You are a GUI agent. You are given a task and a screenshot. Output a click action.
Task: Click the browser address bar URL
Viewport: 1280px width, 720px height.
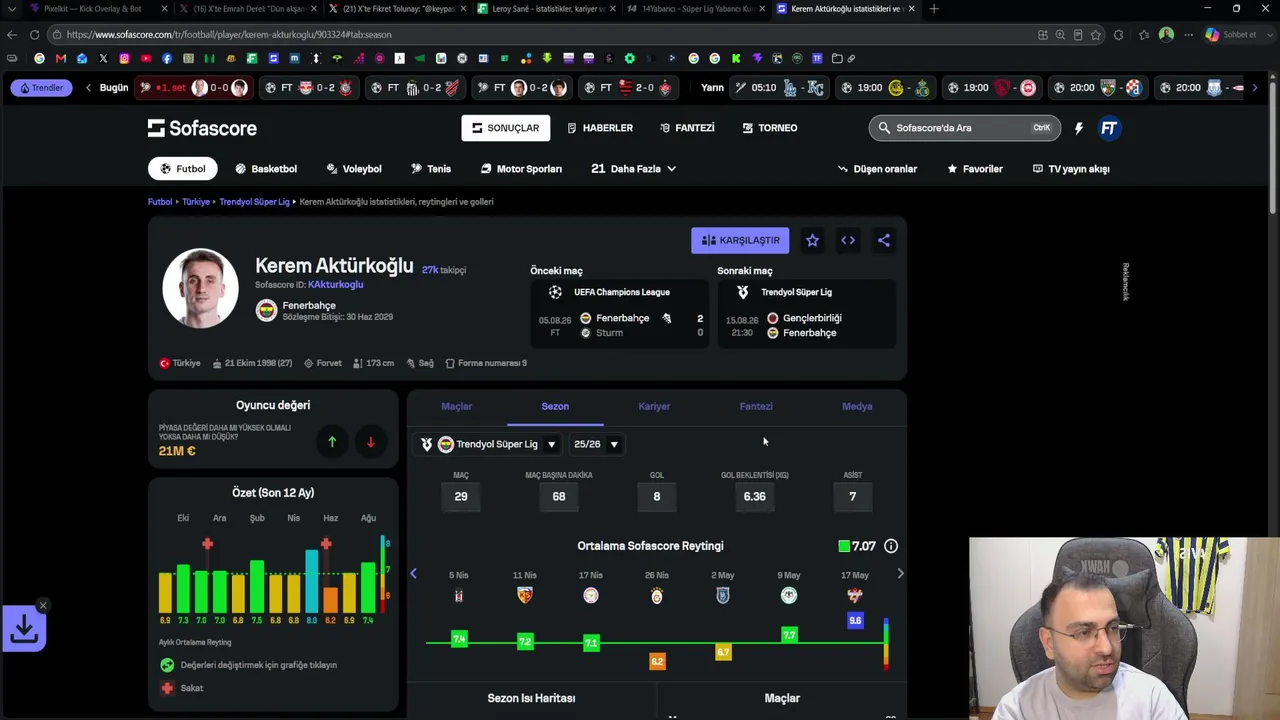click(229, 34)
